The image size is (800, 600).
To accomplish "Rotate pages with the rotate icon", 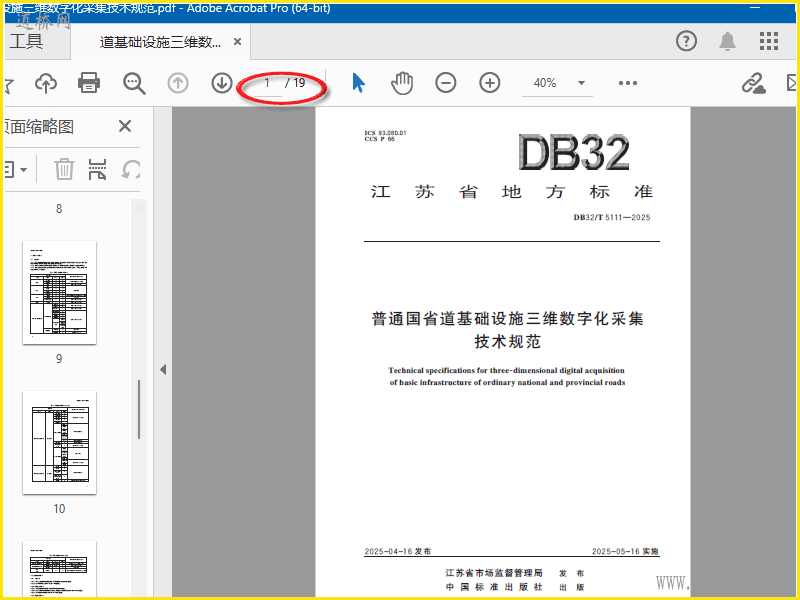I will tap(131, 169).
